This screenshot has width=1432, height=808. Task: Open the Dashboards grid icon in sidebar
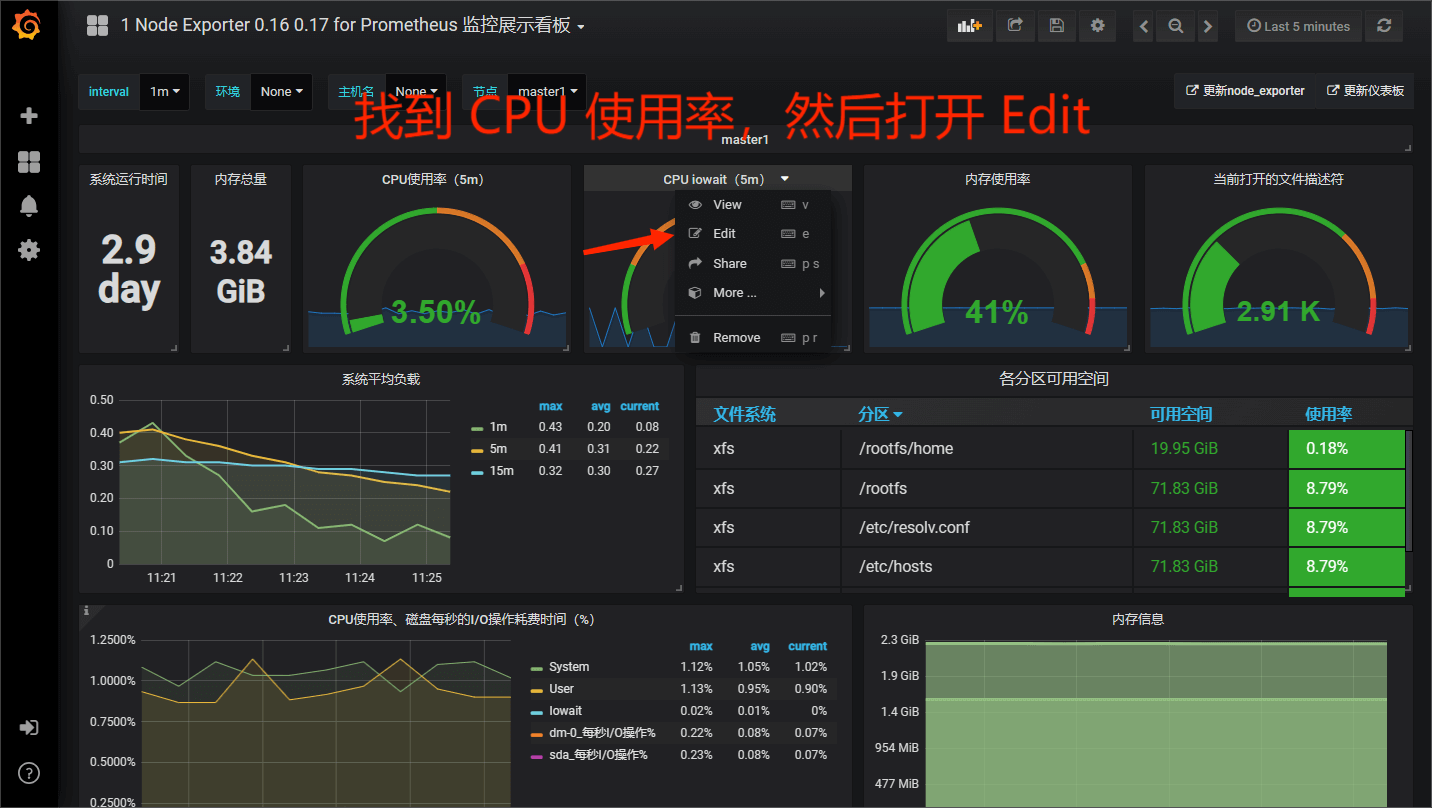point(29,162)
